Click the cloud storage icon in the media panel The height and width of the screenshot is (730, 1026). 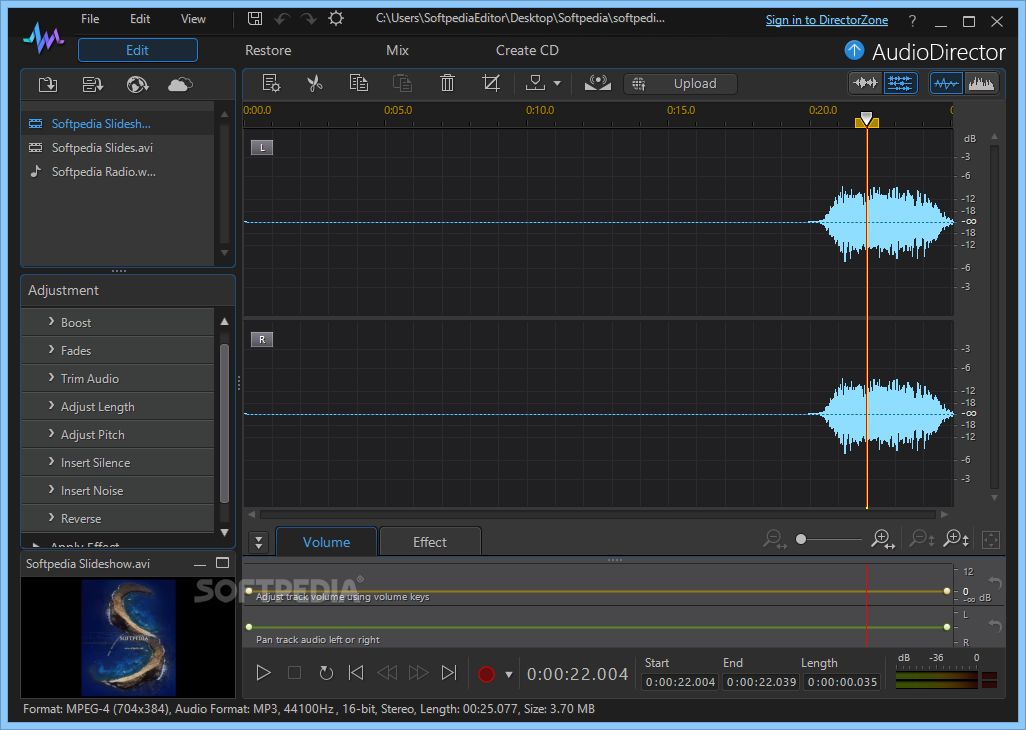pyautogui.click(x=180, y=84)
